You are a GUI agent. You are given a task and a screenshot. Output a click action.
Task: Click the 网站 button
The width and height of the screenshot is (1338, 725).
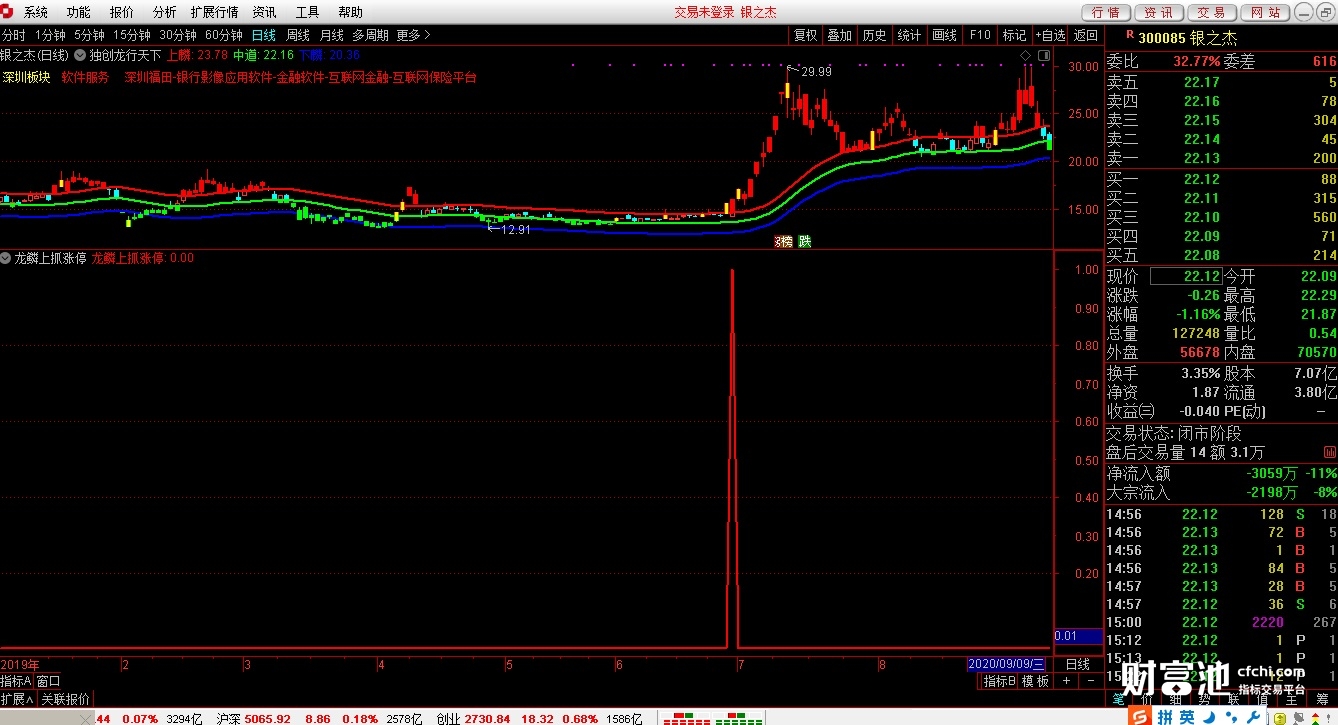[x=1264, y=12]
